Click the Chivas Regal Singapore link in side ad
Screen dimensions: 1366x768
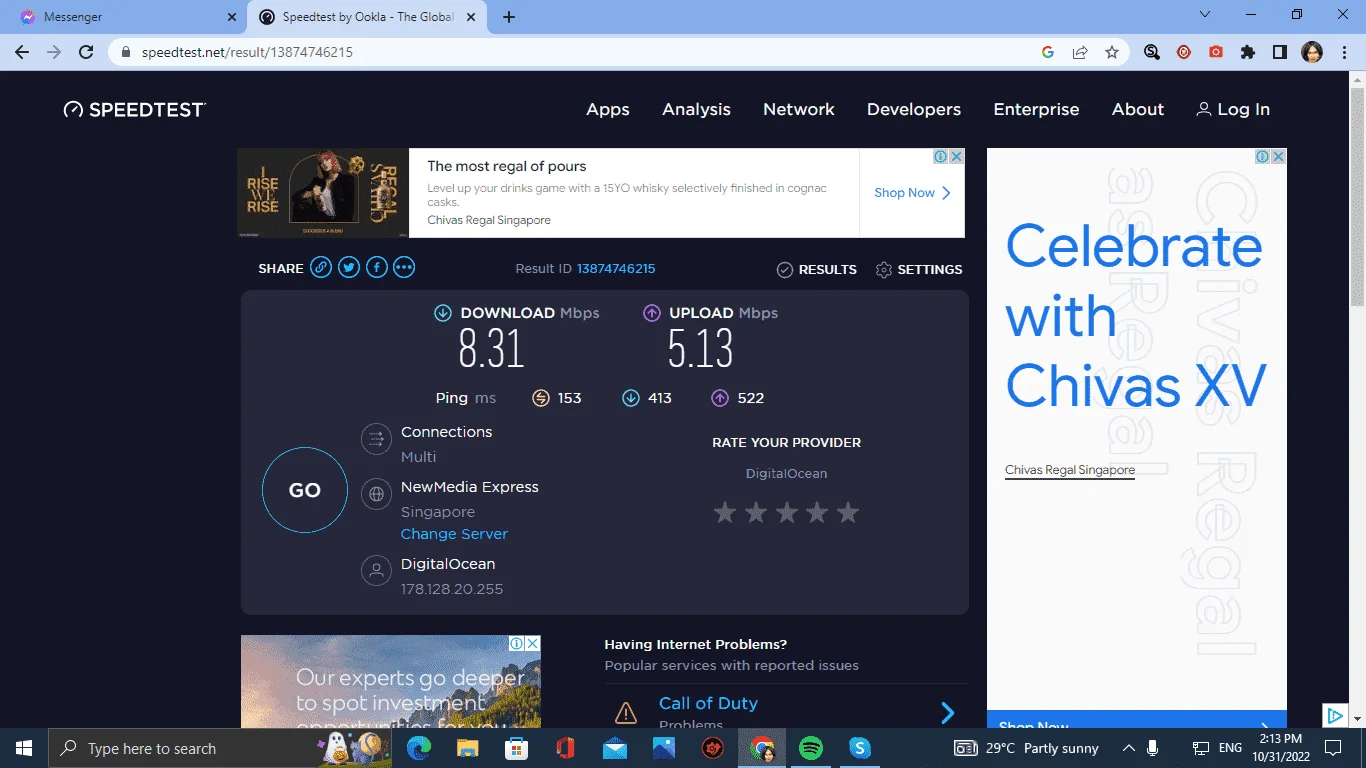point(1070,470)
